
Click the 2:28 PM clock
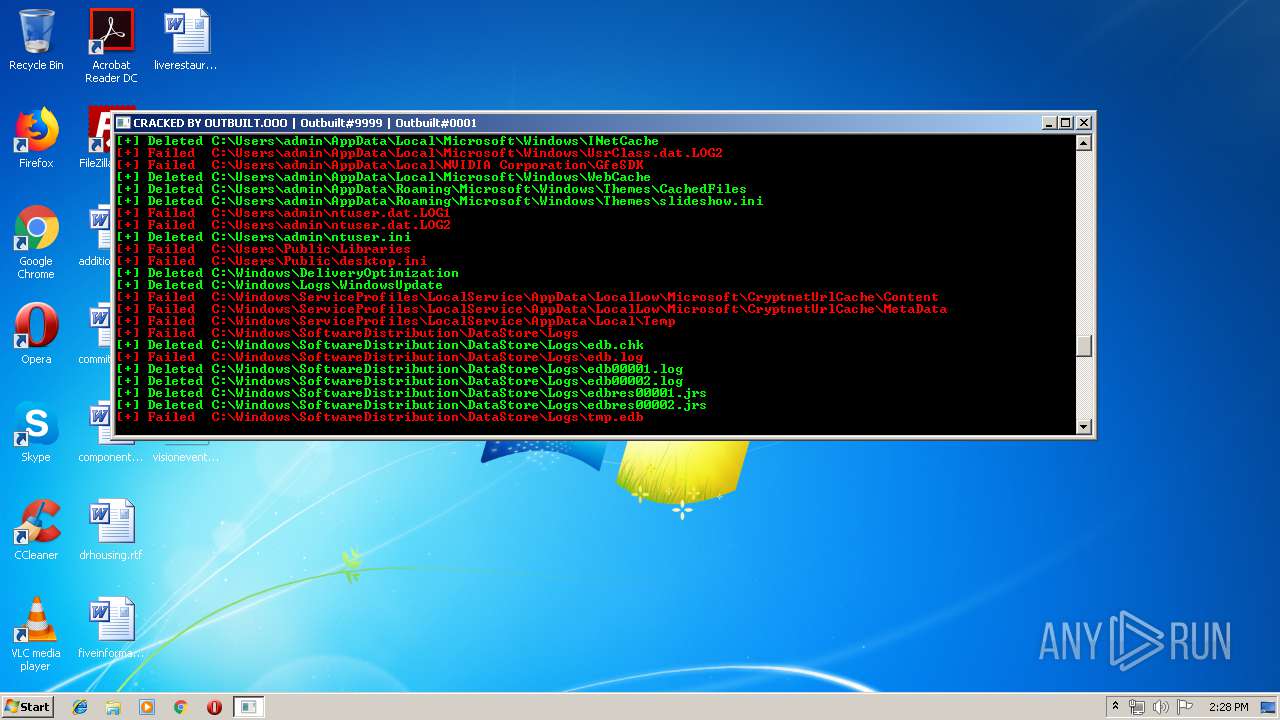(1228, 707)
